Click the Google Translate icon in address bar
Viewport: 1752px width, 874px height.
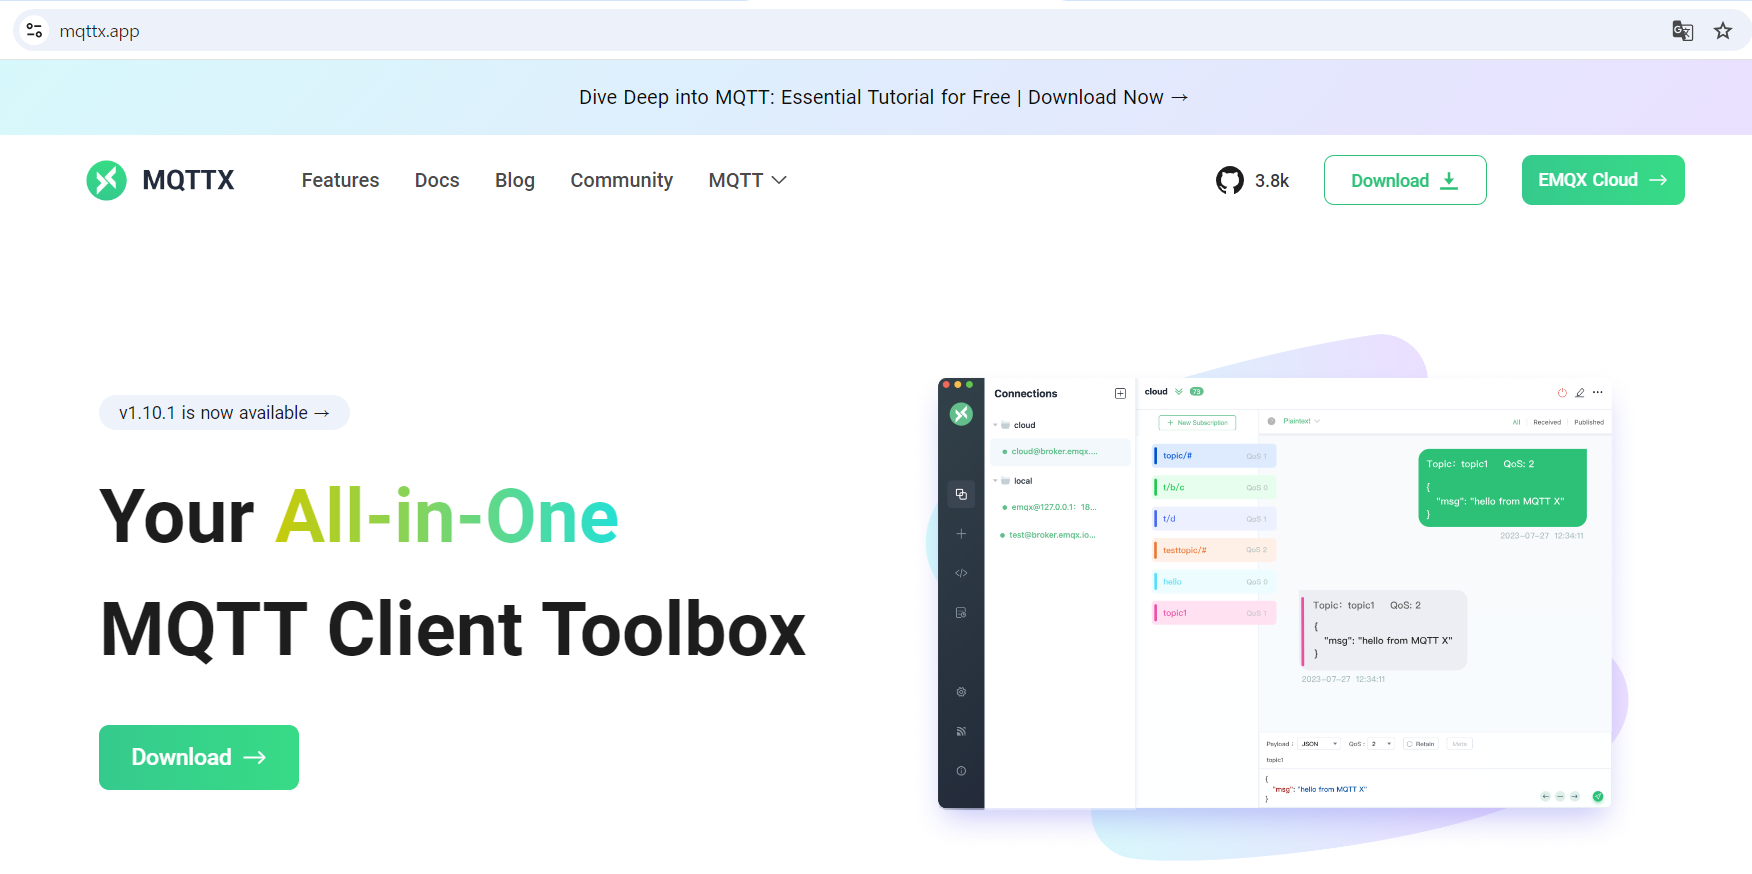1683,31
